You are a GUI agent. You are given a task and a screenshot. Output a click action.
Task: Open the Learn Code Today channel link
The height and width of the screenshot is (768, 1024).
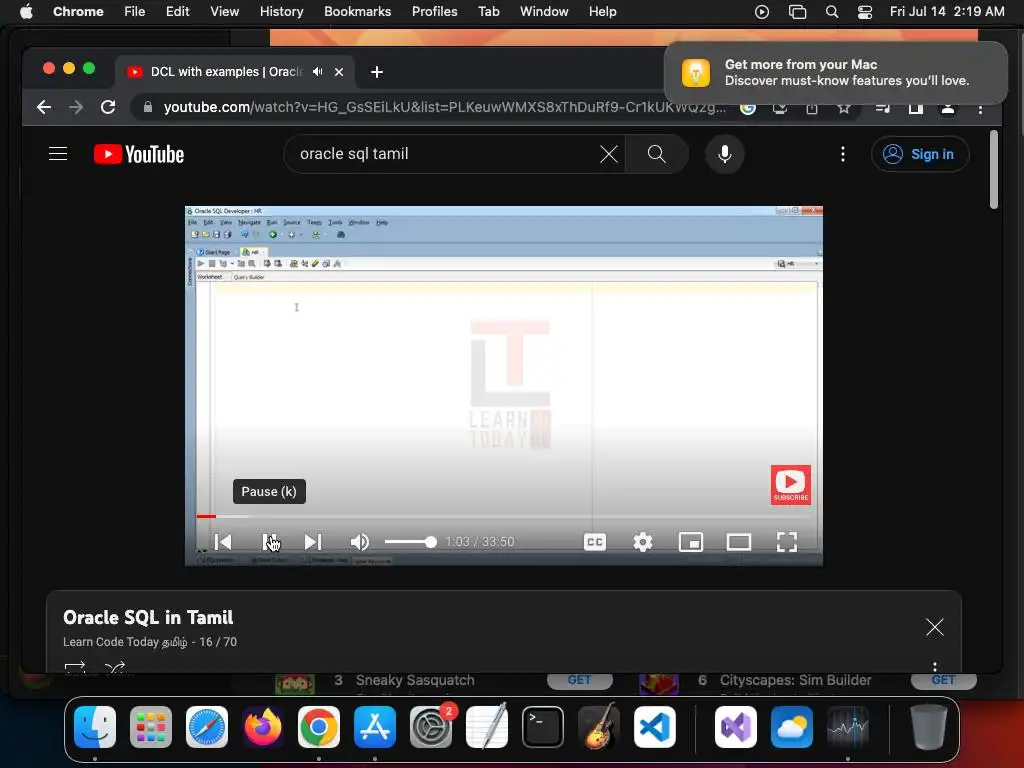(125, 642)
